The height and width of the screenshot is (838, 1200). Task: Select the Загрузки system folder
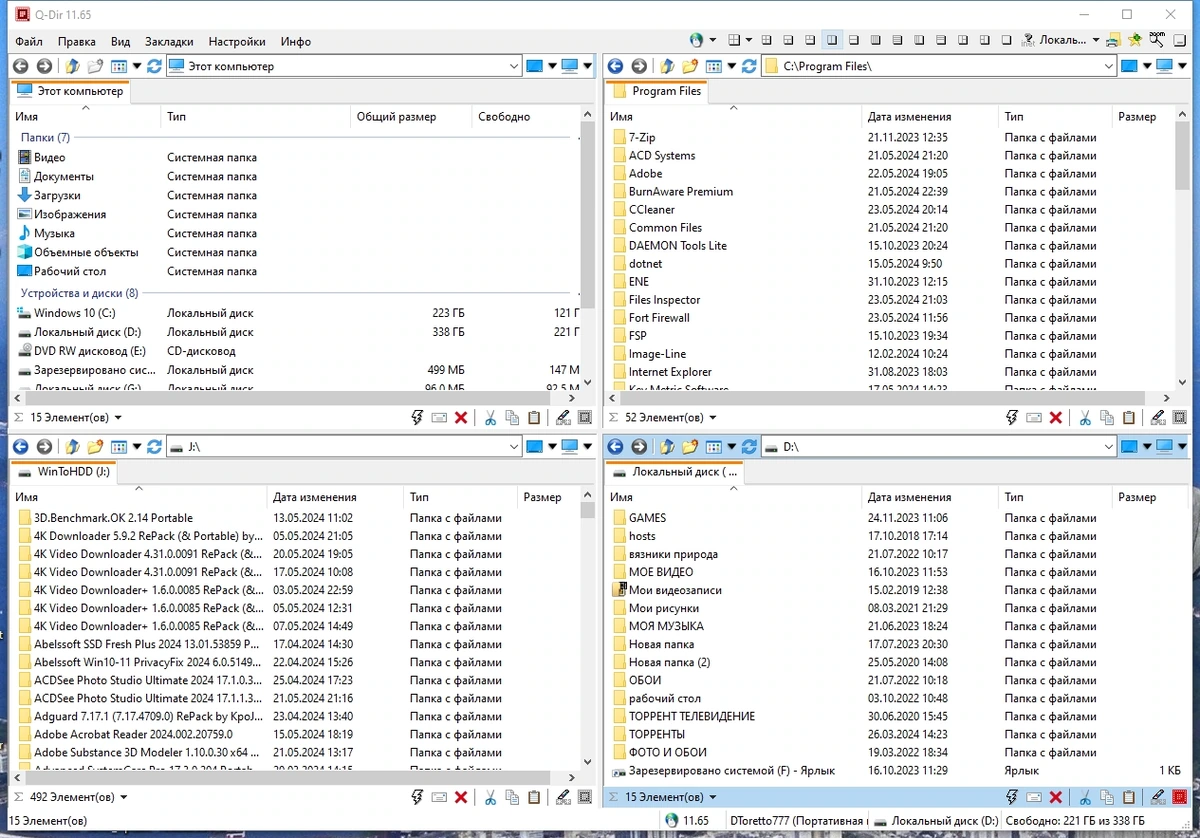click(x=57, y=195)
